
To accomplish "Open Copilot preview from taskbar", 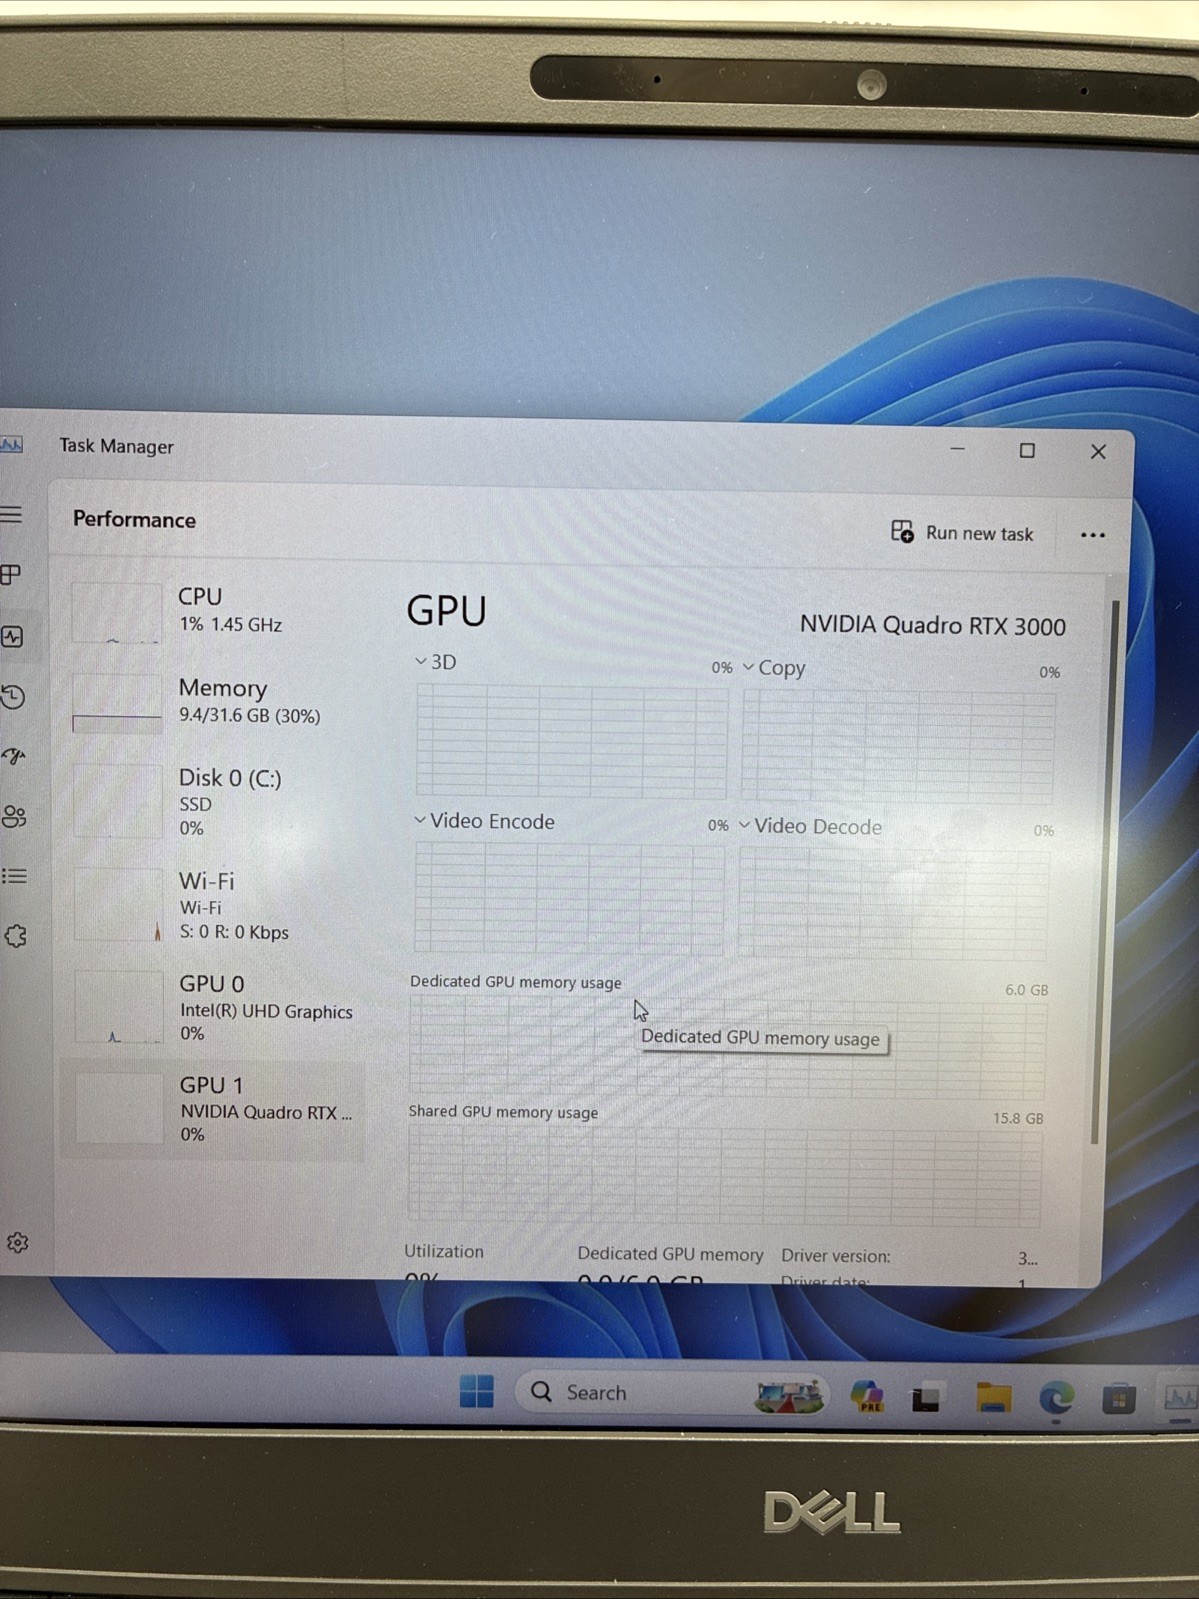I will [x=866, y=1396].
